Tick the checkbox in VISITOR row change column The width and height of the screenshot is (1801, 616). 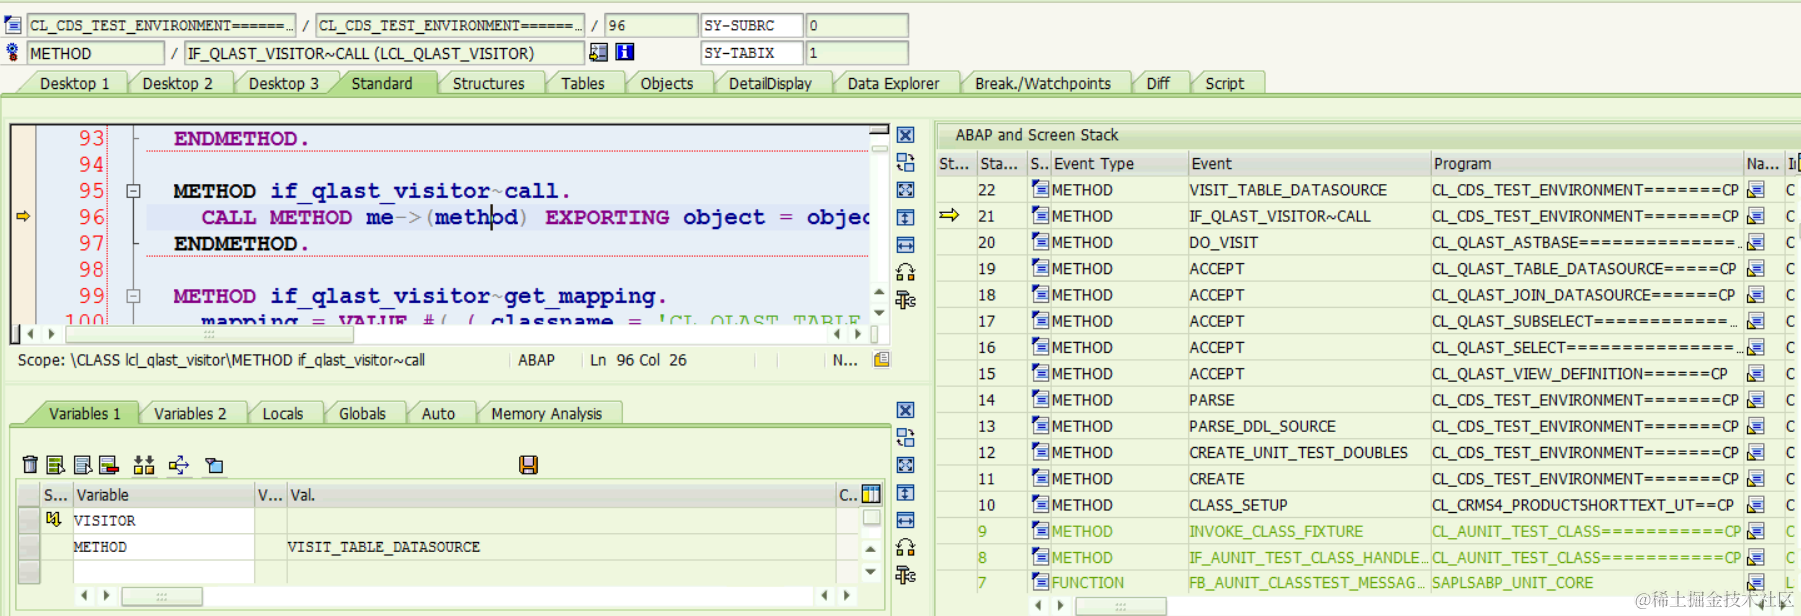tap(871, 518)
